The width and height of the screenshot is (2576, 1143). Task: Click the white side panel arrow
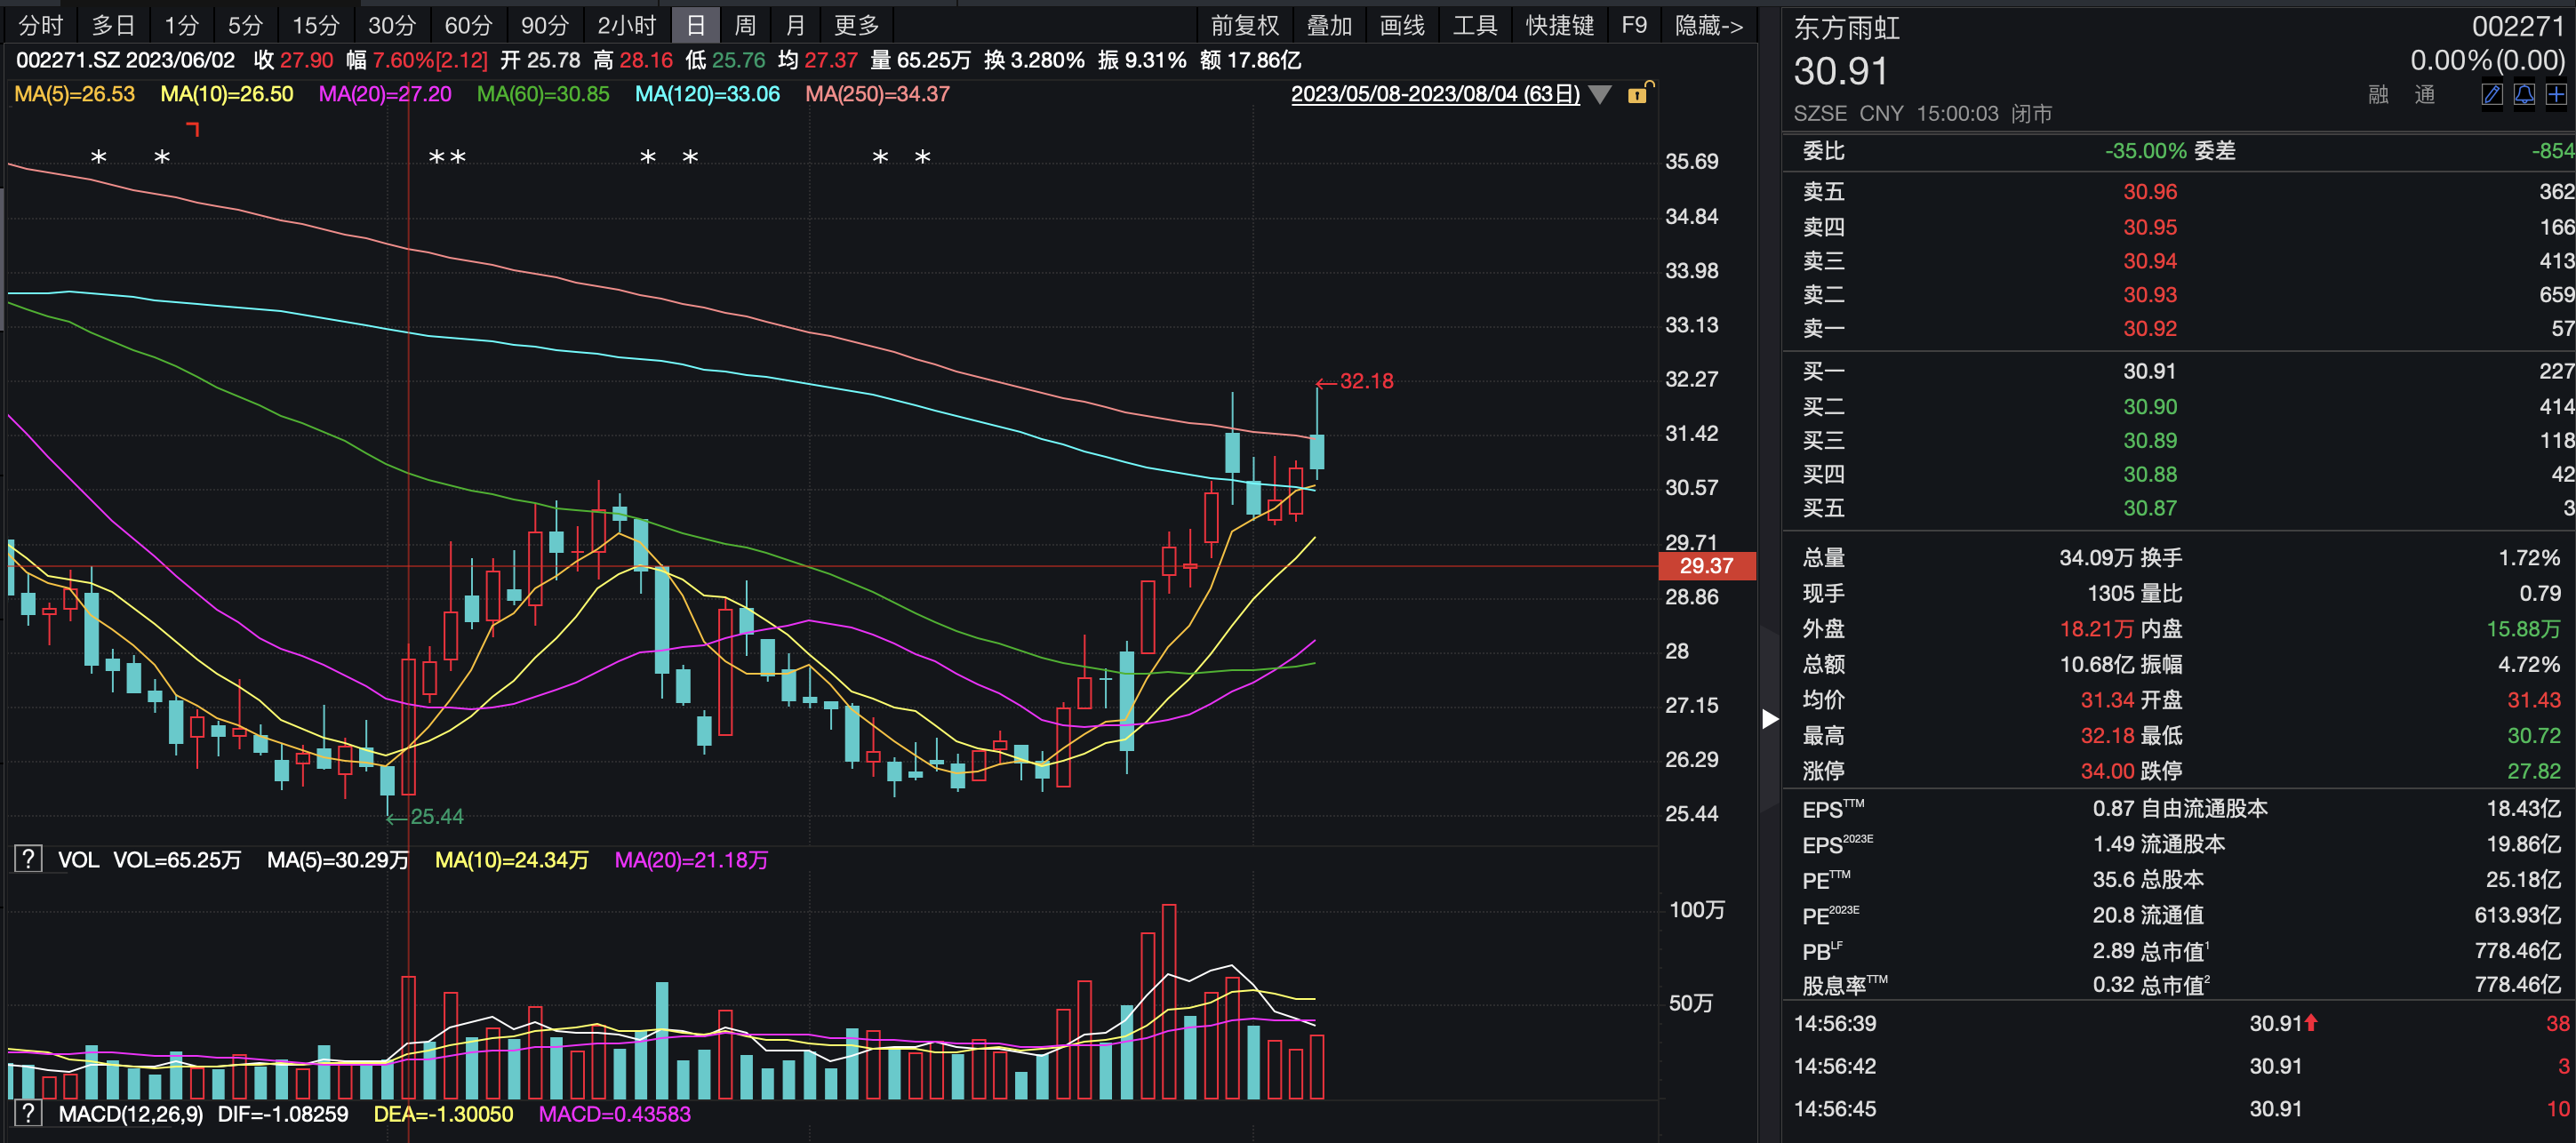[x=1769, y=719]
